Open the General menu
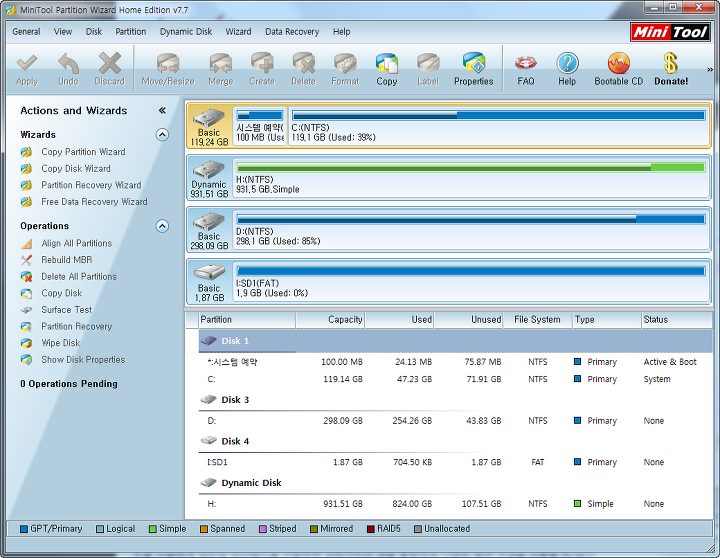The width and height of the screenshot is (720, 558). [x=26, y=32]
